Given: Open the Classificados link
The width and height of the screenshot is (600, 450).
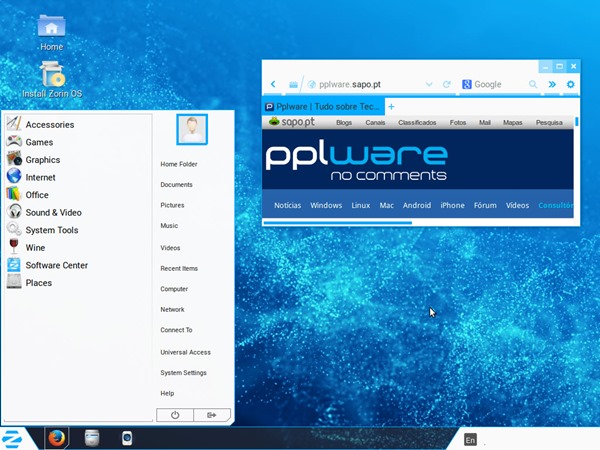Looking at the screenshot, I should pyautogui.click(x=417, y=122).
